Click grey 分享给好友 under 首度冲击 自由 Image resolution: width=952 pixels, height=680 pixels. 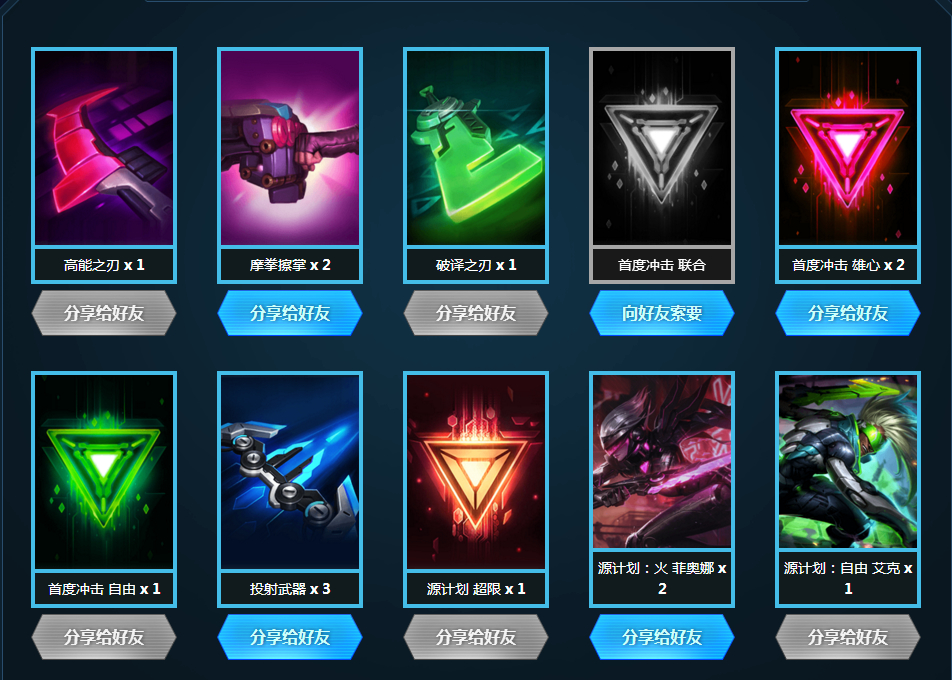(x=104, y=637)
